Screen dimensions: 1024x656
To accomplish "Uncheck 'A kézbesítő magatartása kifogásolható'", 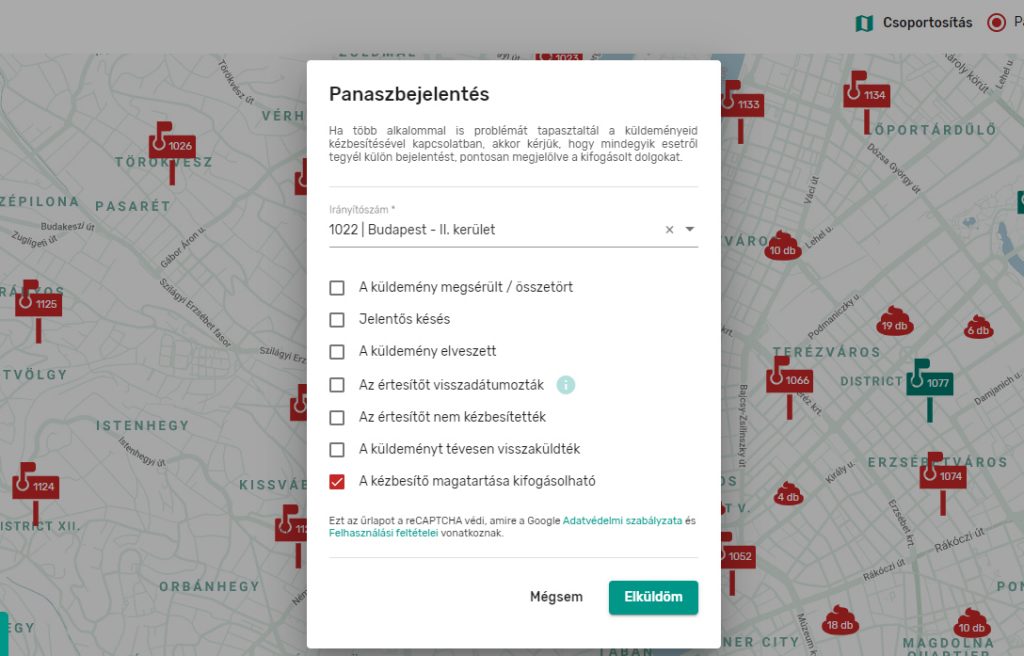I will click(x=337, y=482).
